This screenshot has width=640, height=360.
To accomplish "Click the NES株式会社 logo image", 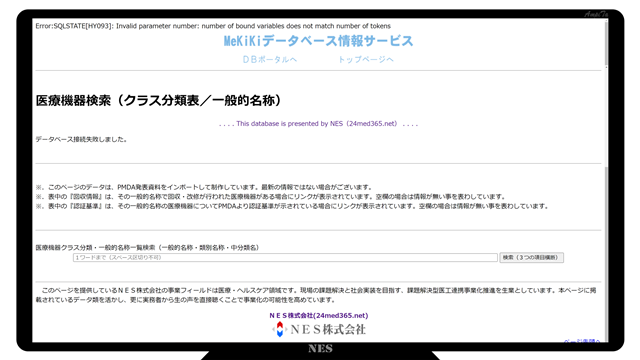I will coord(319,329).
